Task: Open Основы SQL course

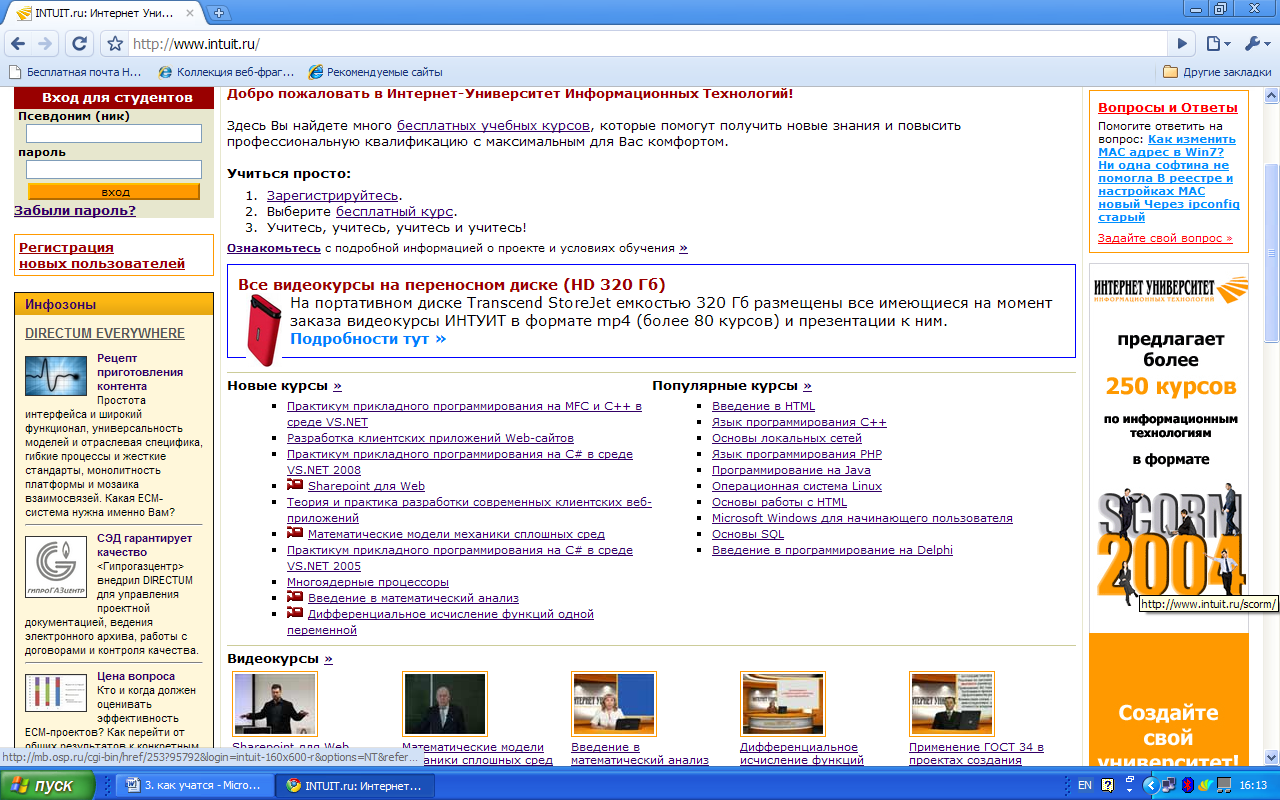Action: click(748, 534)
